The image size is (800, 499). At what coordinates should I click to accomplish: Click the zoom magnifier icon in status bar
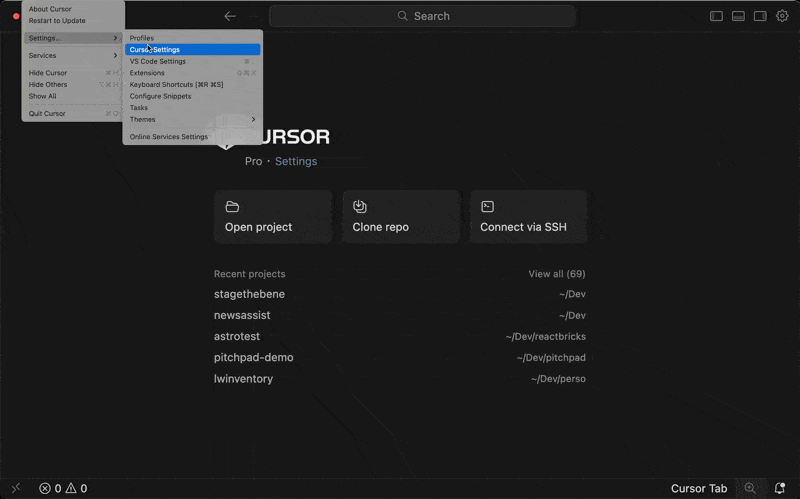click(x=750, y=488)
